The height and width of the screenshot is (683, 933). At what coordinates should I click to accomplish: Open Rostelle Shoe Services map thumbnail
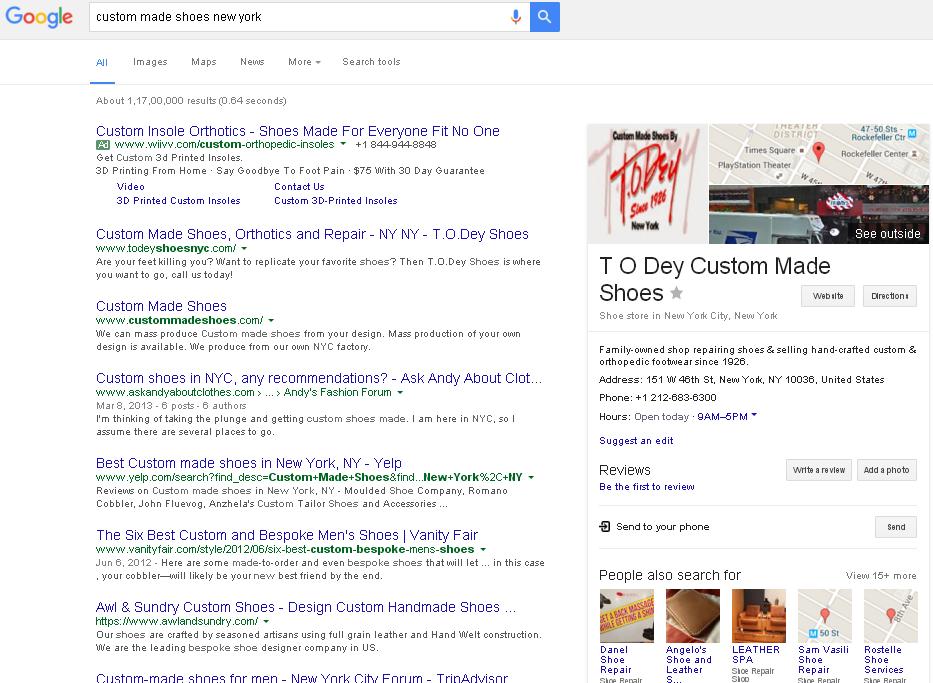coord(891,616)
